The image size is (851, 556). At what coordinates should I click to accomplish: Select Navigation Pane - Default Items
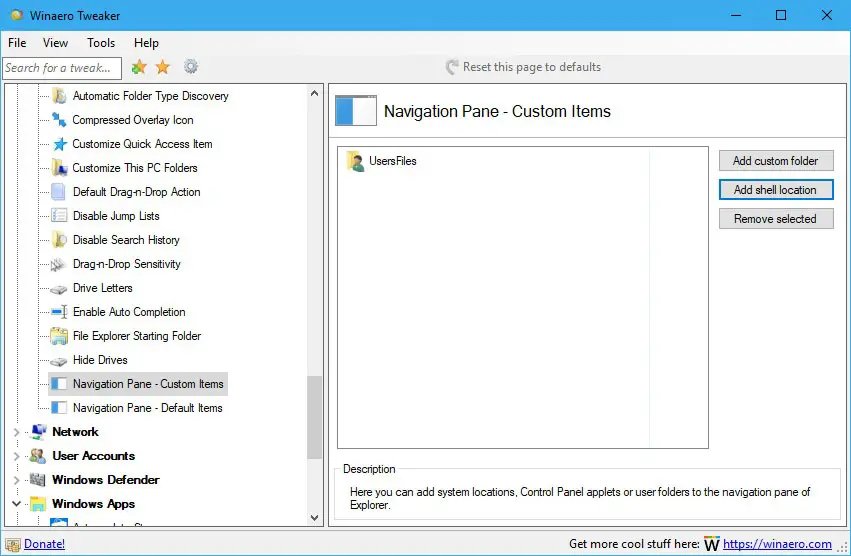point(148,408)
